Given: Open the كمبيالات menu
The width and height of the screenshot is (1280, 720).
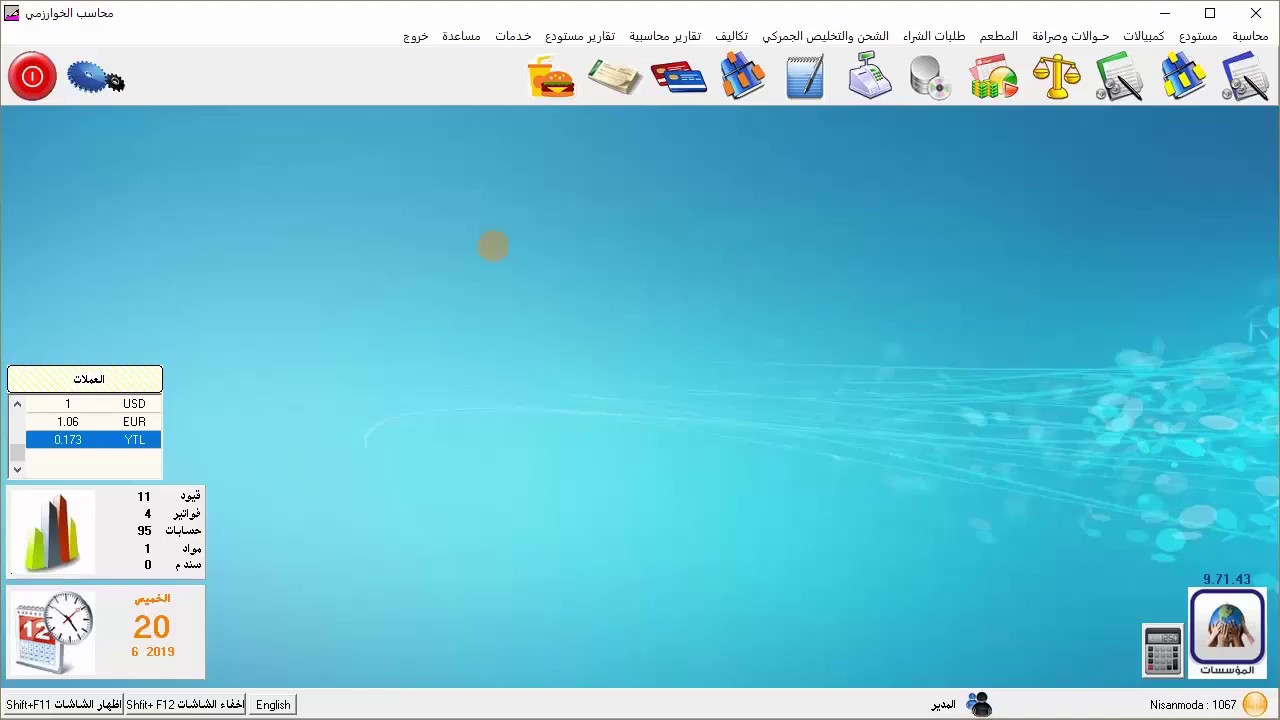Looking at the screenshot, I should point(1143,36).
